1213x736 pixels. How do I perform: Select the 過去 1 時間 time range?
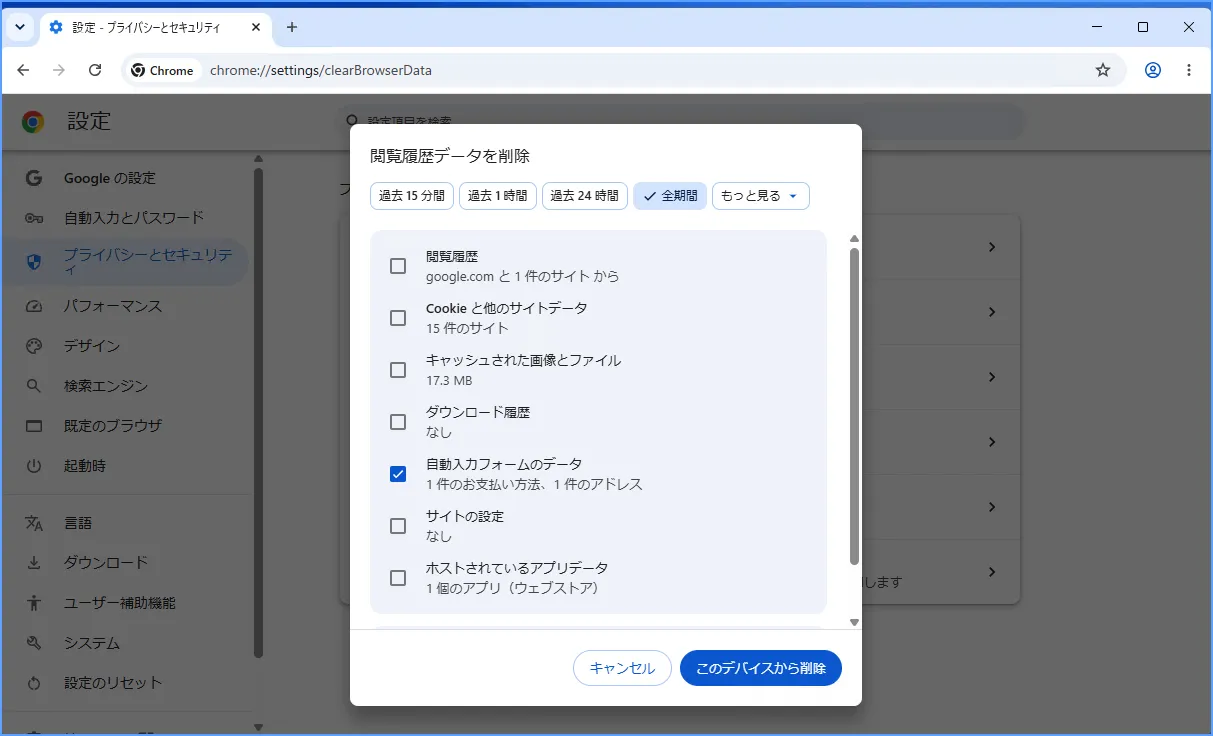498,196
